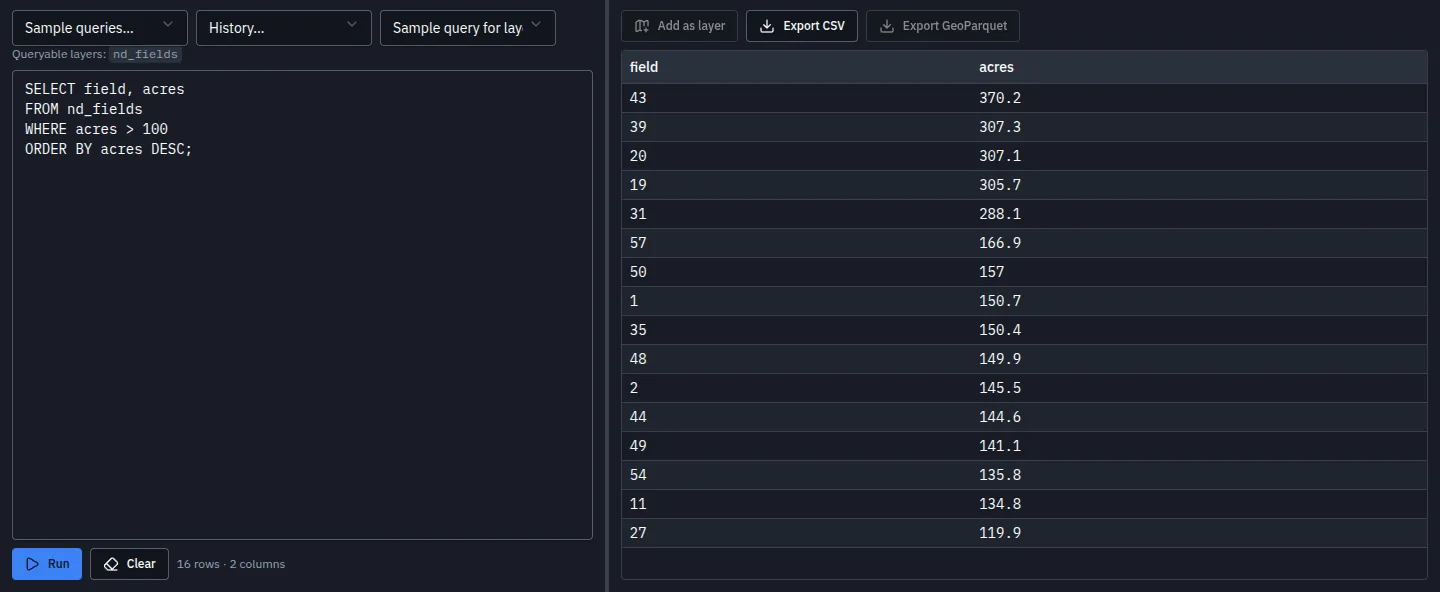Open the Sample queries dropdown

100,28
